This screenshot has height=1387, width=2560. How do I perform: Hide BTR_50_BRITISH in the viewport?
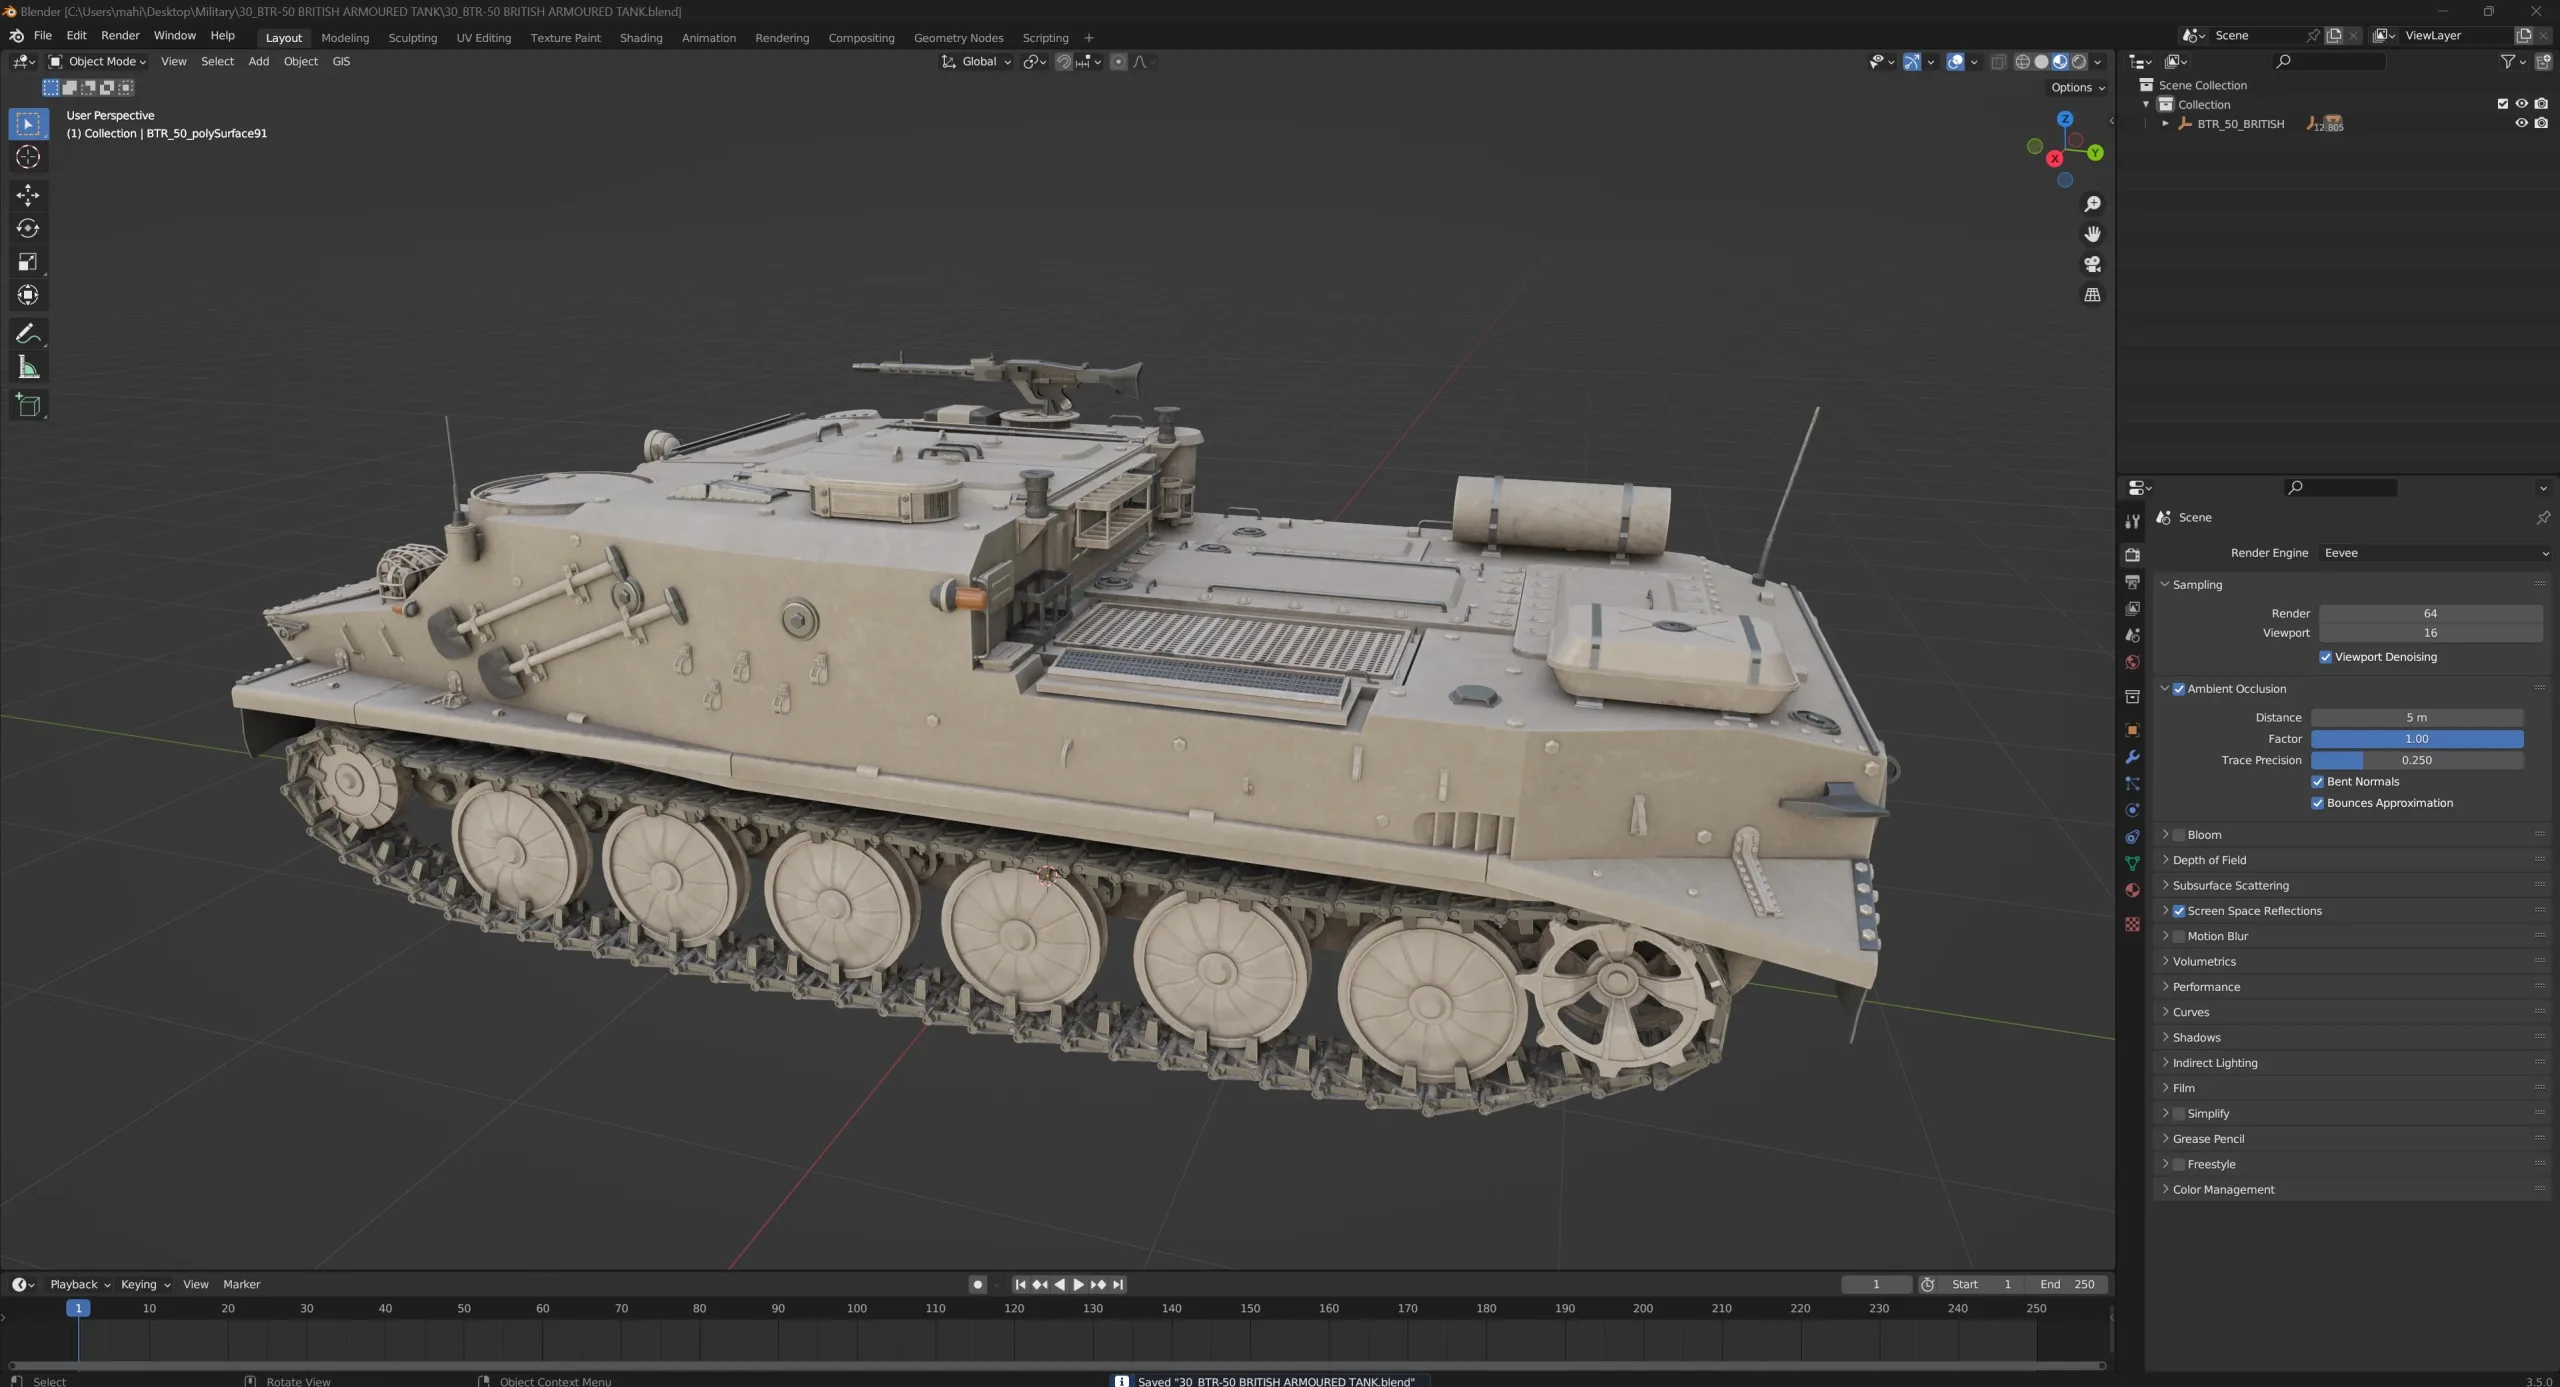click(x=2522, y=123)
